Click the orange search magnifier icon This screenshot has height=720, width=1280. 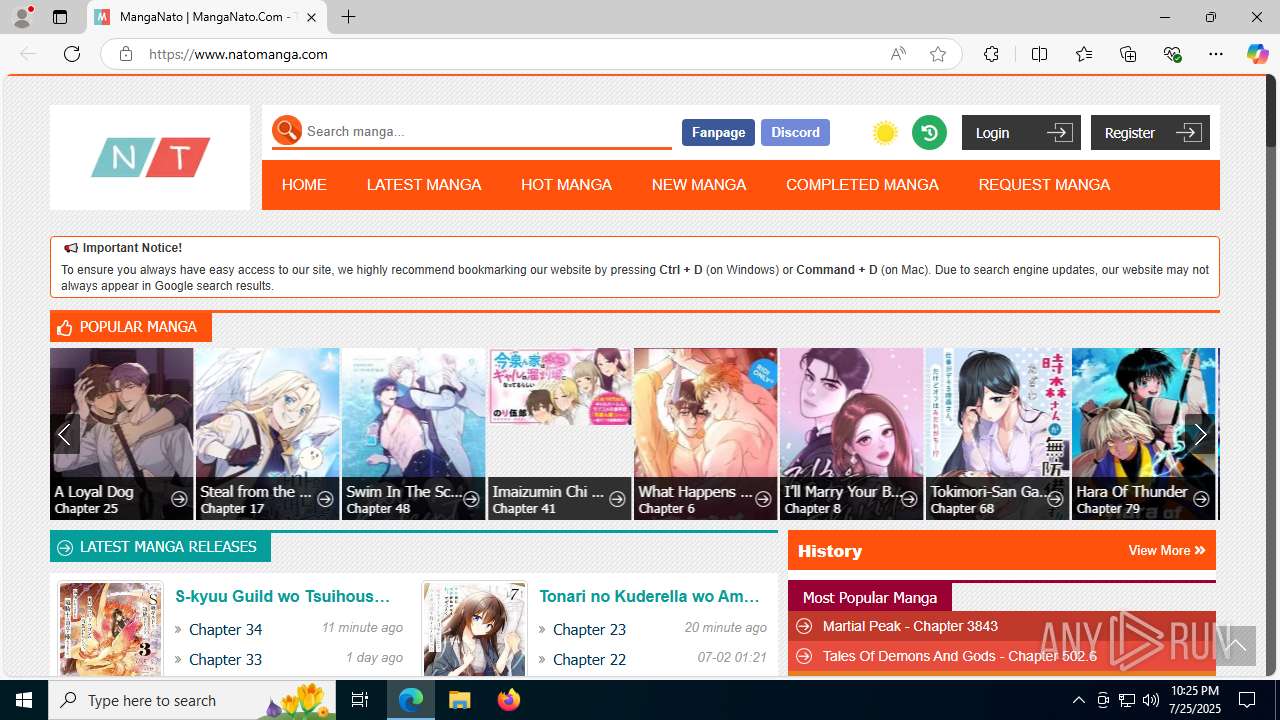pyautogui.click(x=287, y=130)
